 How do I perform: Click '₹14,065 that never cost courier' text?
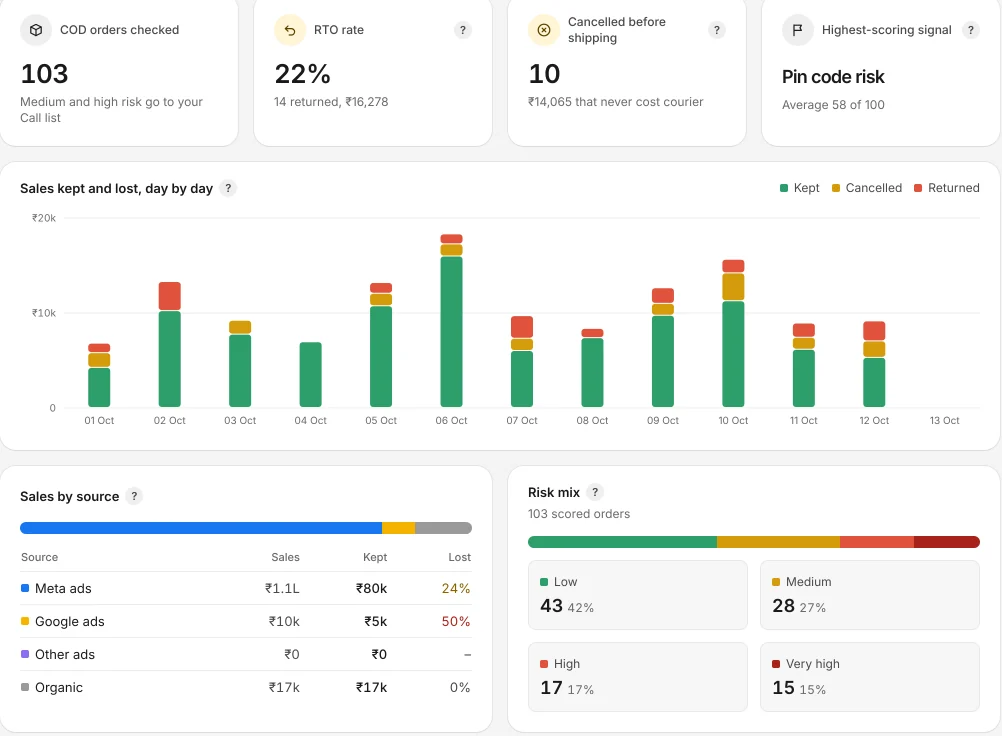(x=615, y=102)
